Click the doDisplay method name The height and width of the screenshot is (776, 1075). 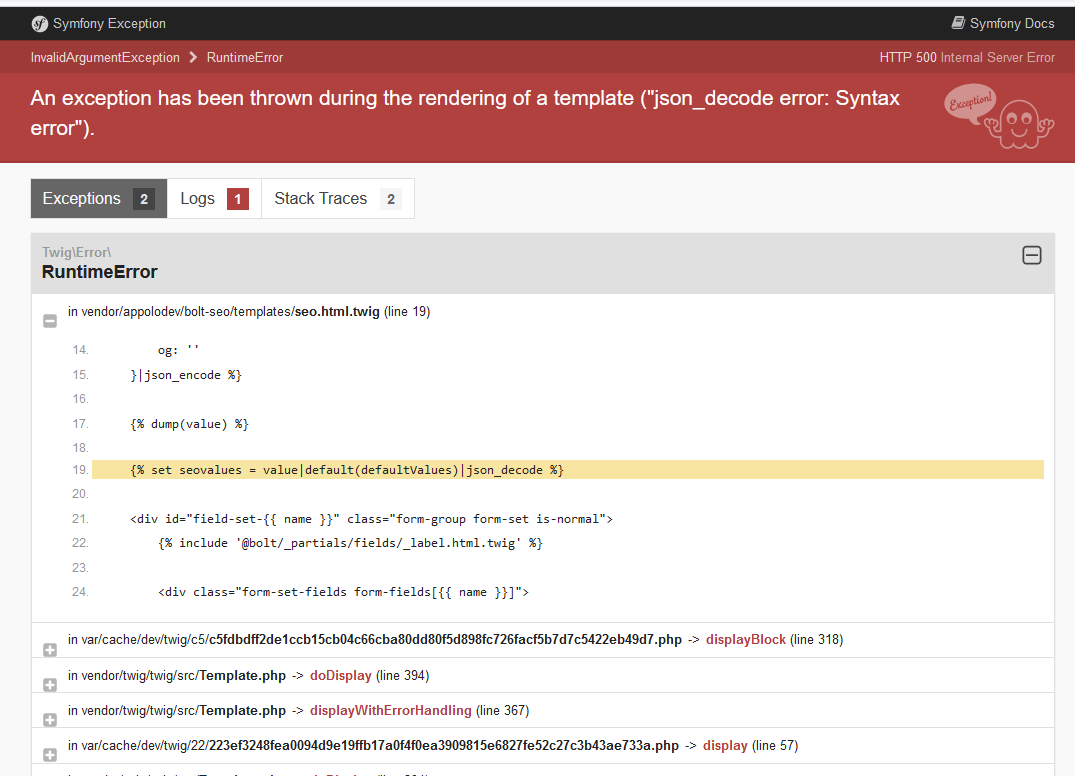341,676
